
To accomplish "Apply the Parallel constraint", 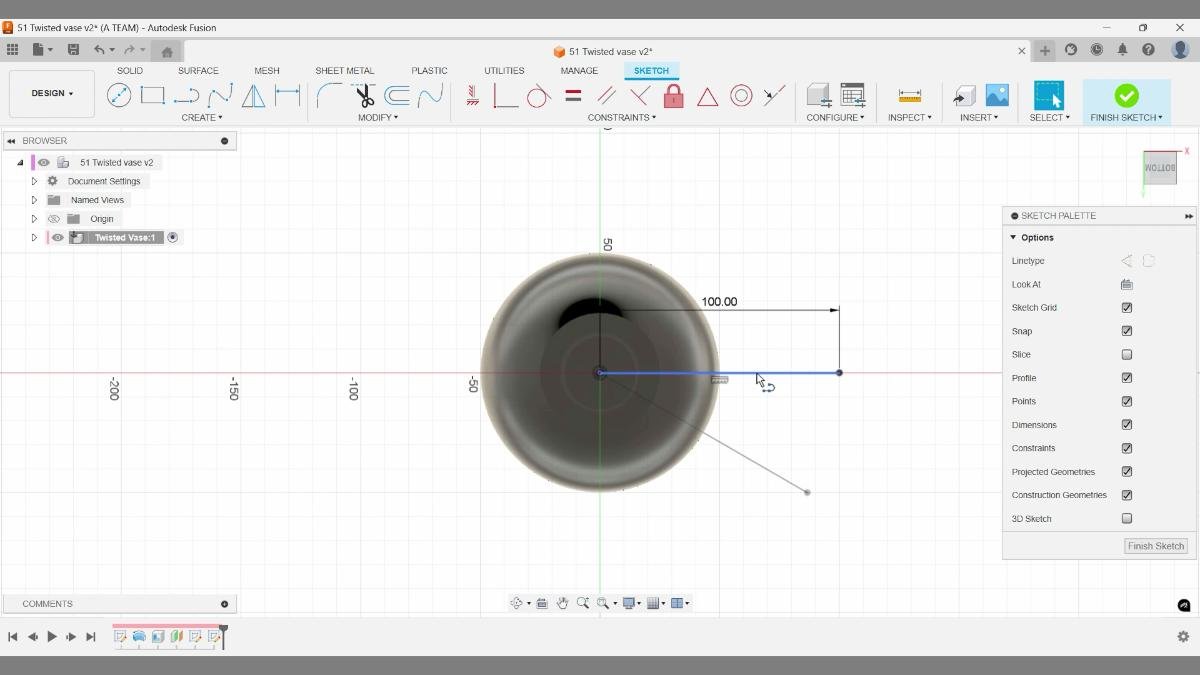I will coord(608,95).
